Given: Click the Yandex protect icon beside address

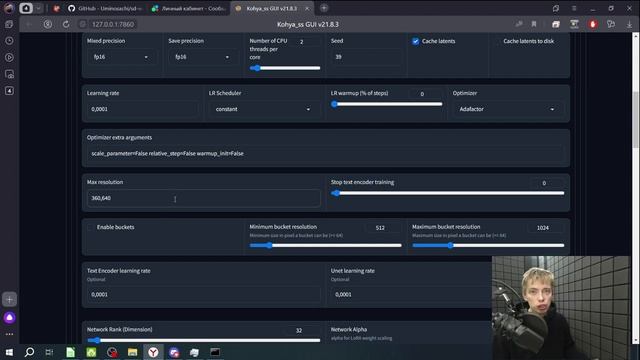Looking at the screenshot, I should click(48, 24).
